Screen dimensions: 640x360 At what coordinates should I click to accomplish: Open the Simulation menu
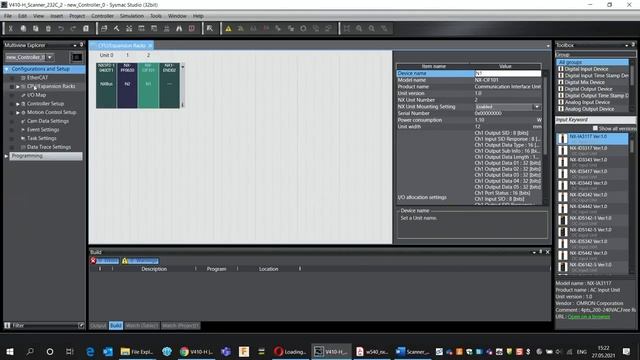131,16
